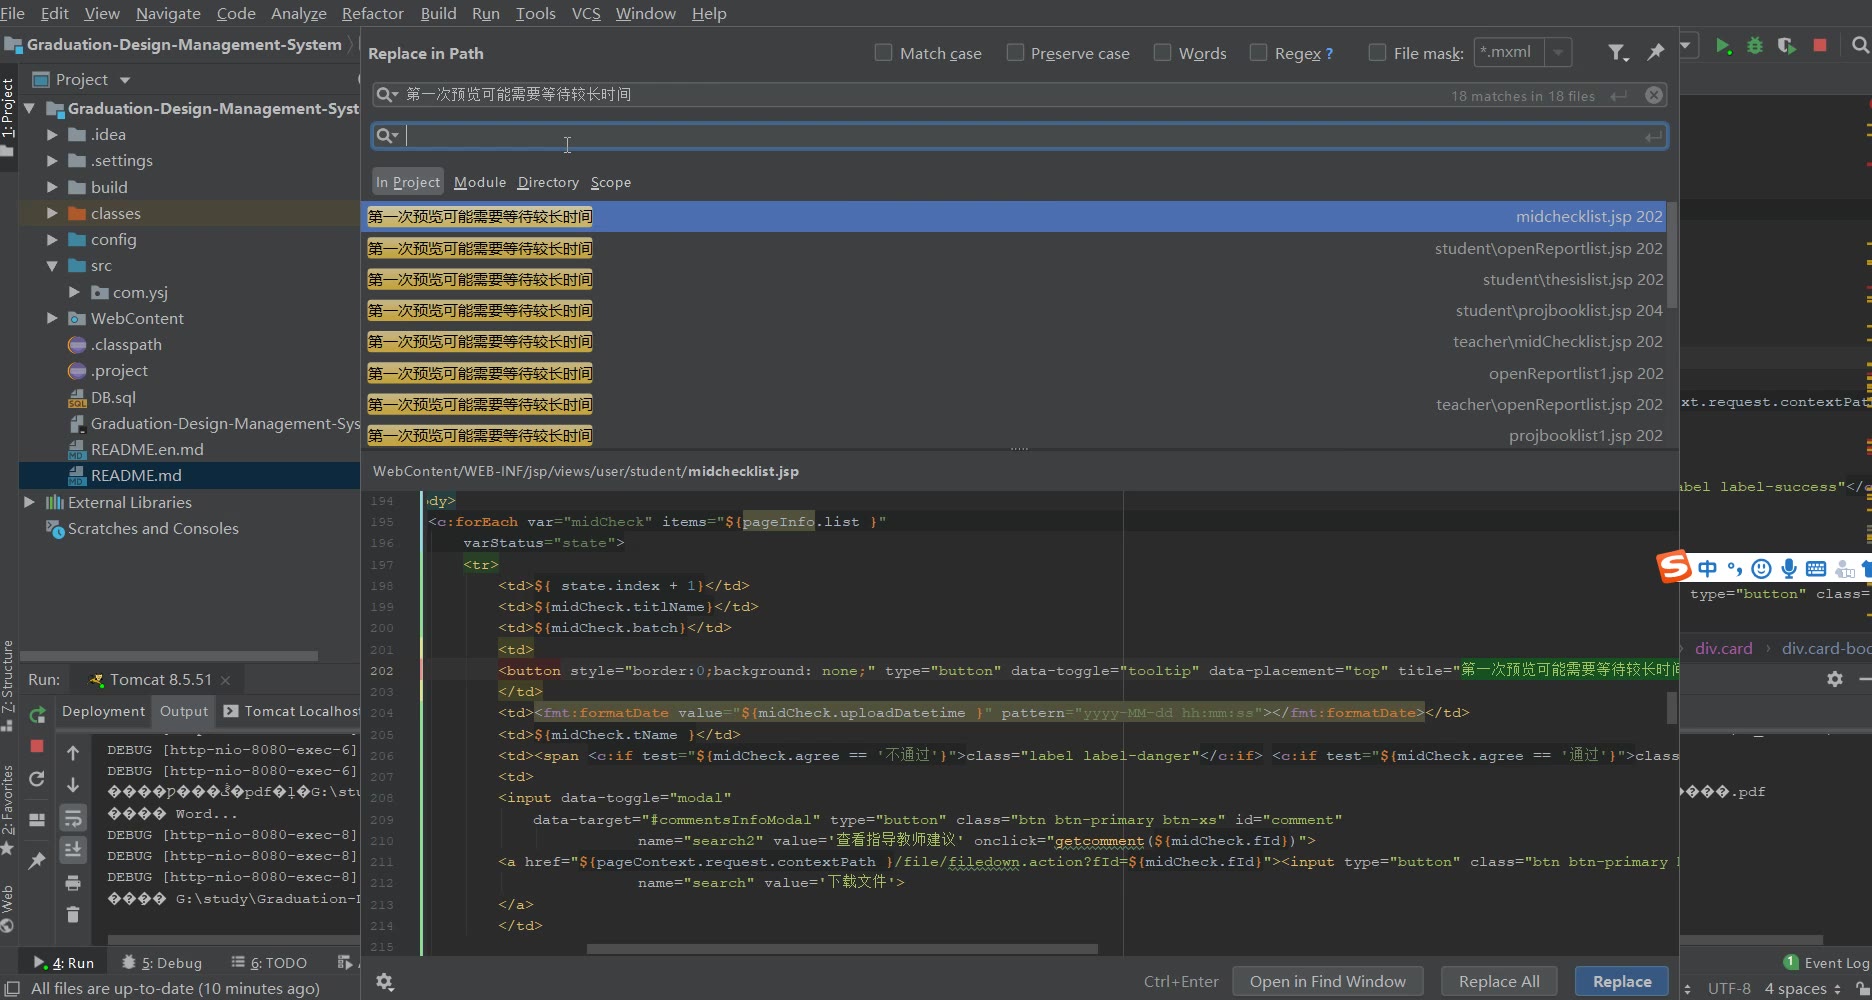
Task: Click Open in Find Window button
Action: click(1327, 981)
